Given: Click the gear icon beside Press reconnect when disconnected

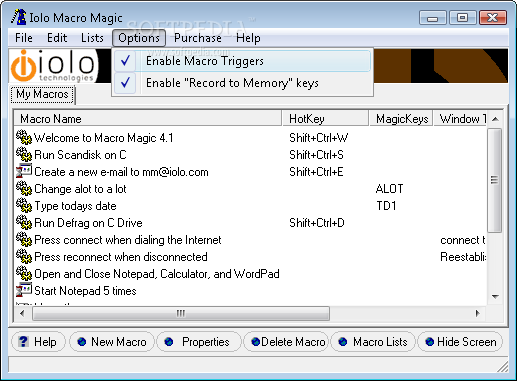Looking at the screenshot, I should pos(24,256).
